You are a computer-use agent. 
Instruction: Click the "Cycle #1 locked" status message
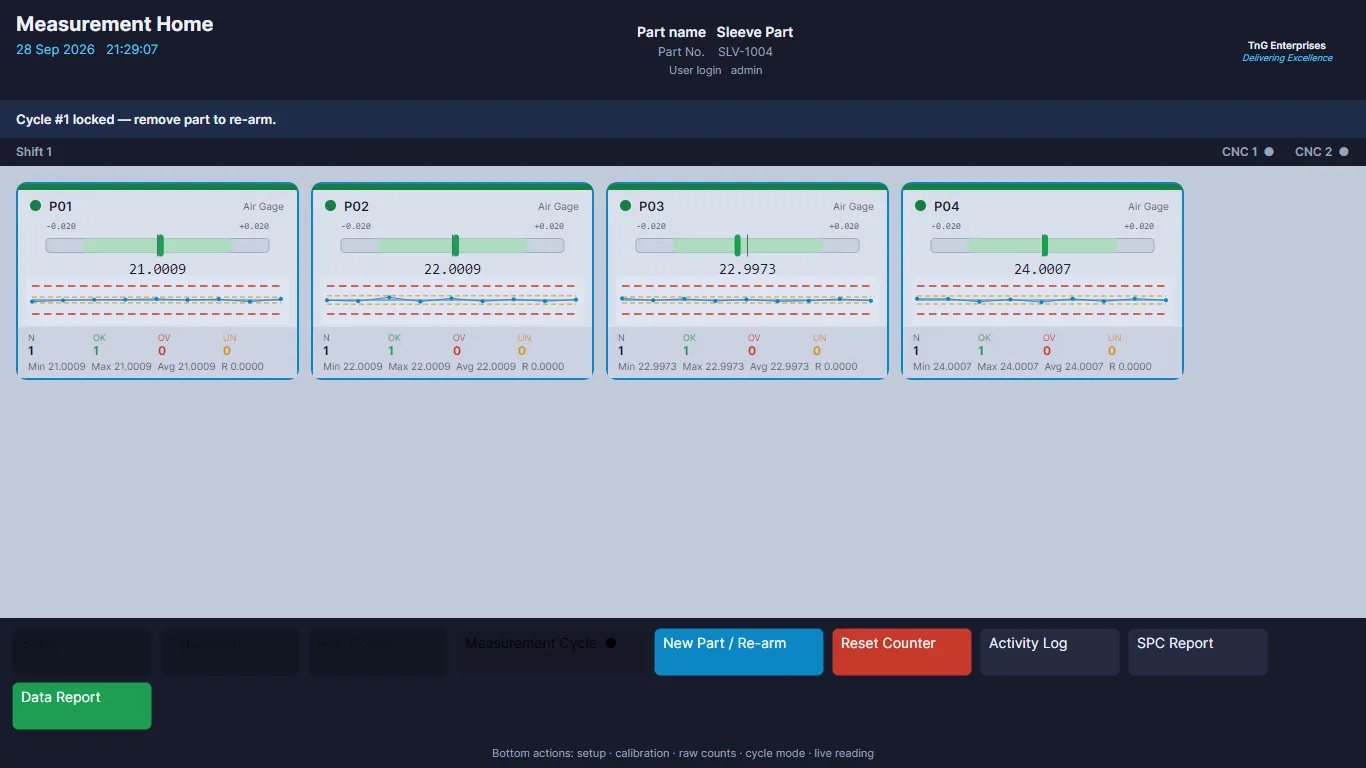click(146, 120)
